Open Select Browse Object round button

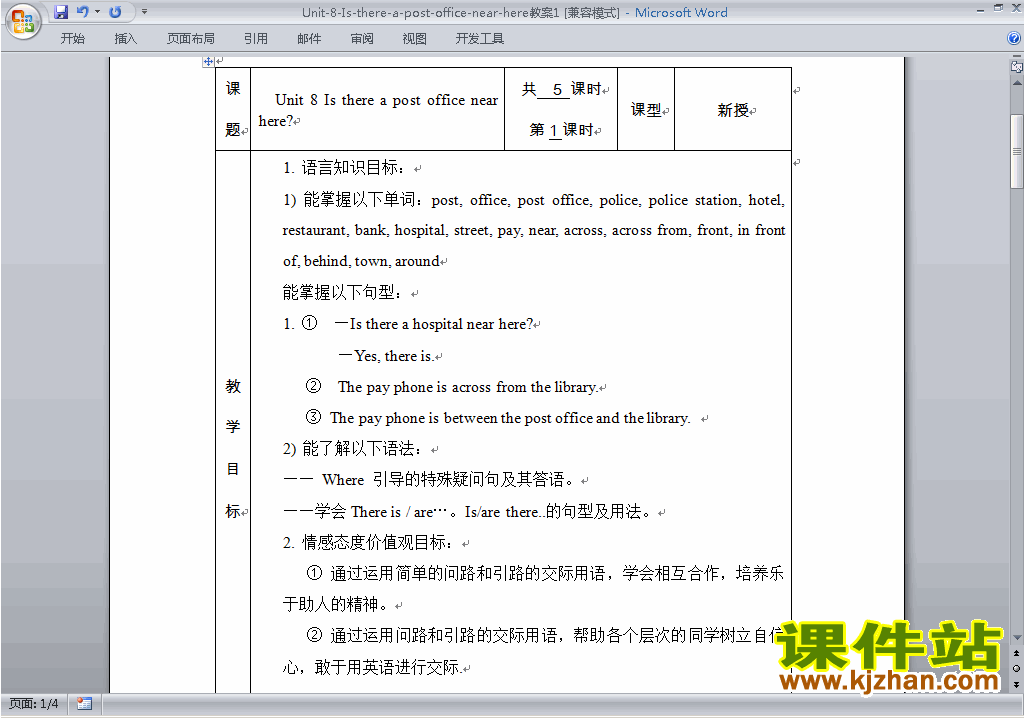click(1016, 668)
